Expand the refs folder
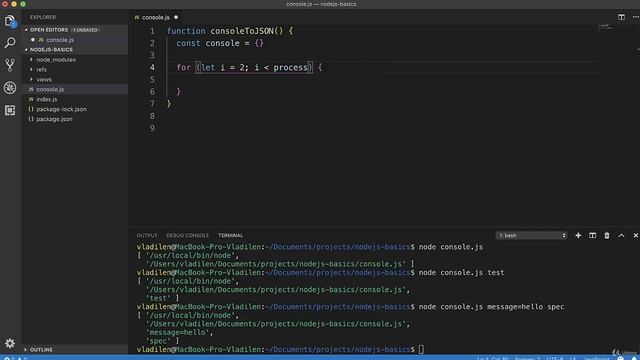The image size is (640, 360). click(x=41, y=69)
